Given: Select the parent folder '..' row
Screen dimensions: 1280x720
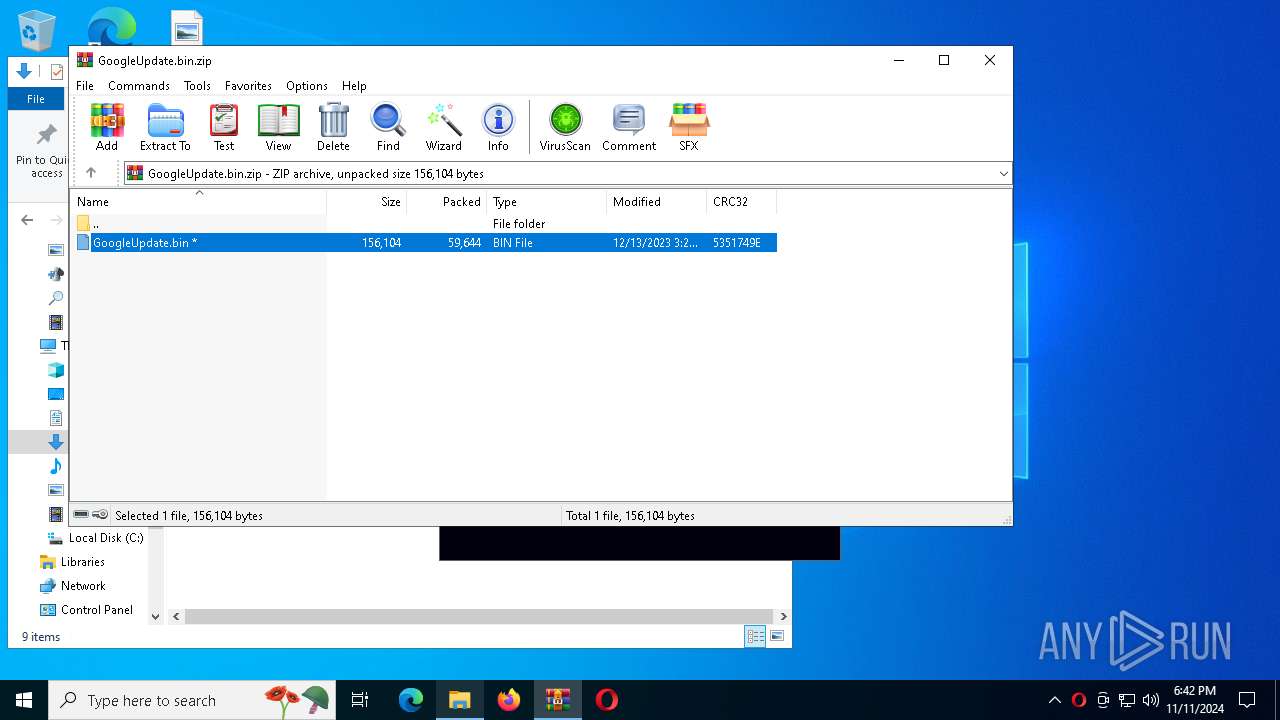Looking at the screenshot, I should pos(425,224).
